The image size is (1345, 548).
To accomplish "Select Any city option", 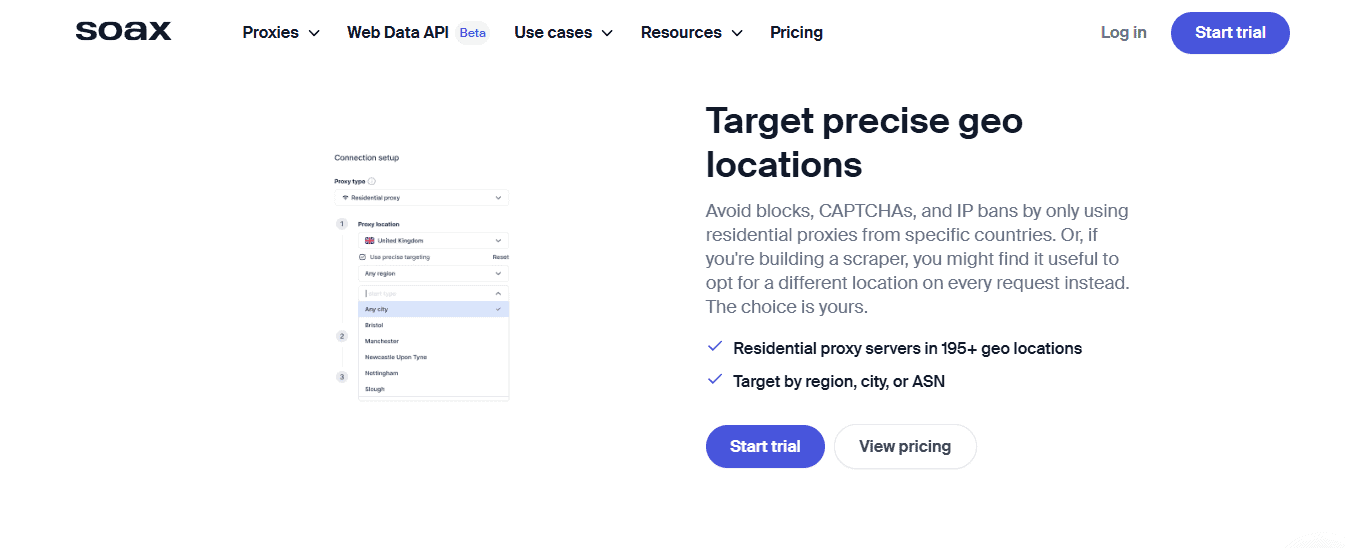I will (433, 309).
